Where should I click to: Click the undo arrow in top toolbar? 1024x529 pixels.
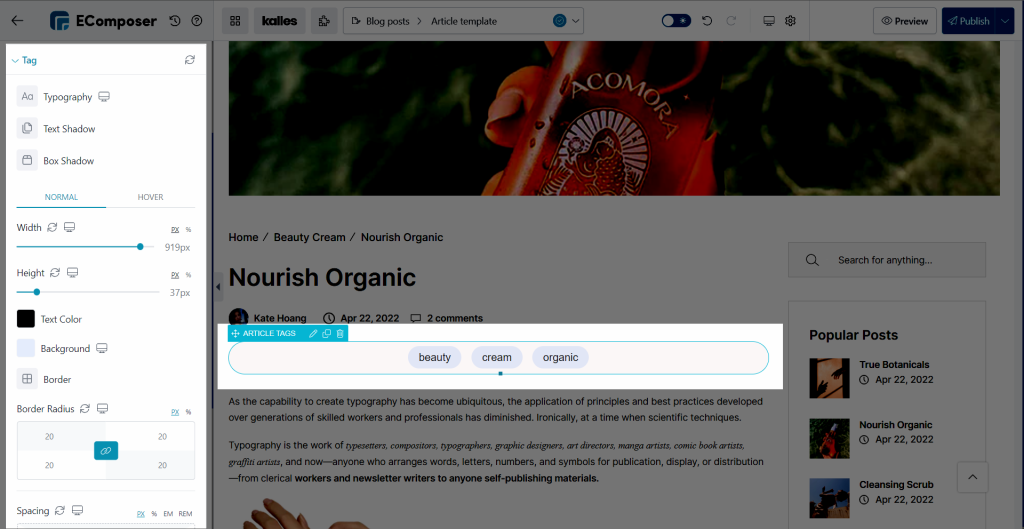[x=708, y=21]
